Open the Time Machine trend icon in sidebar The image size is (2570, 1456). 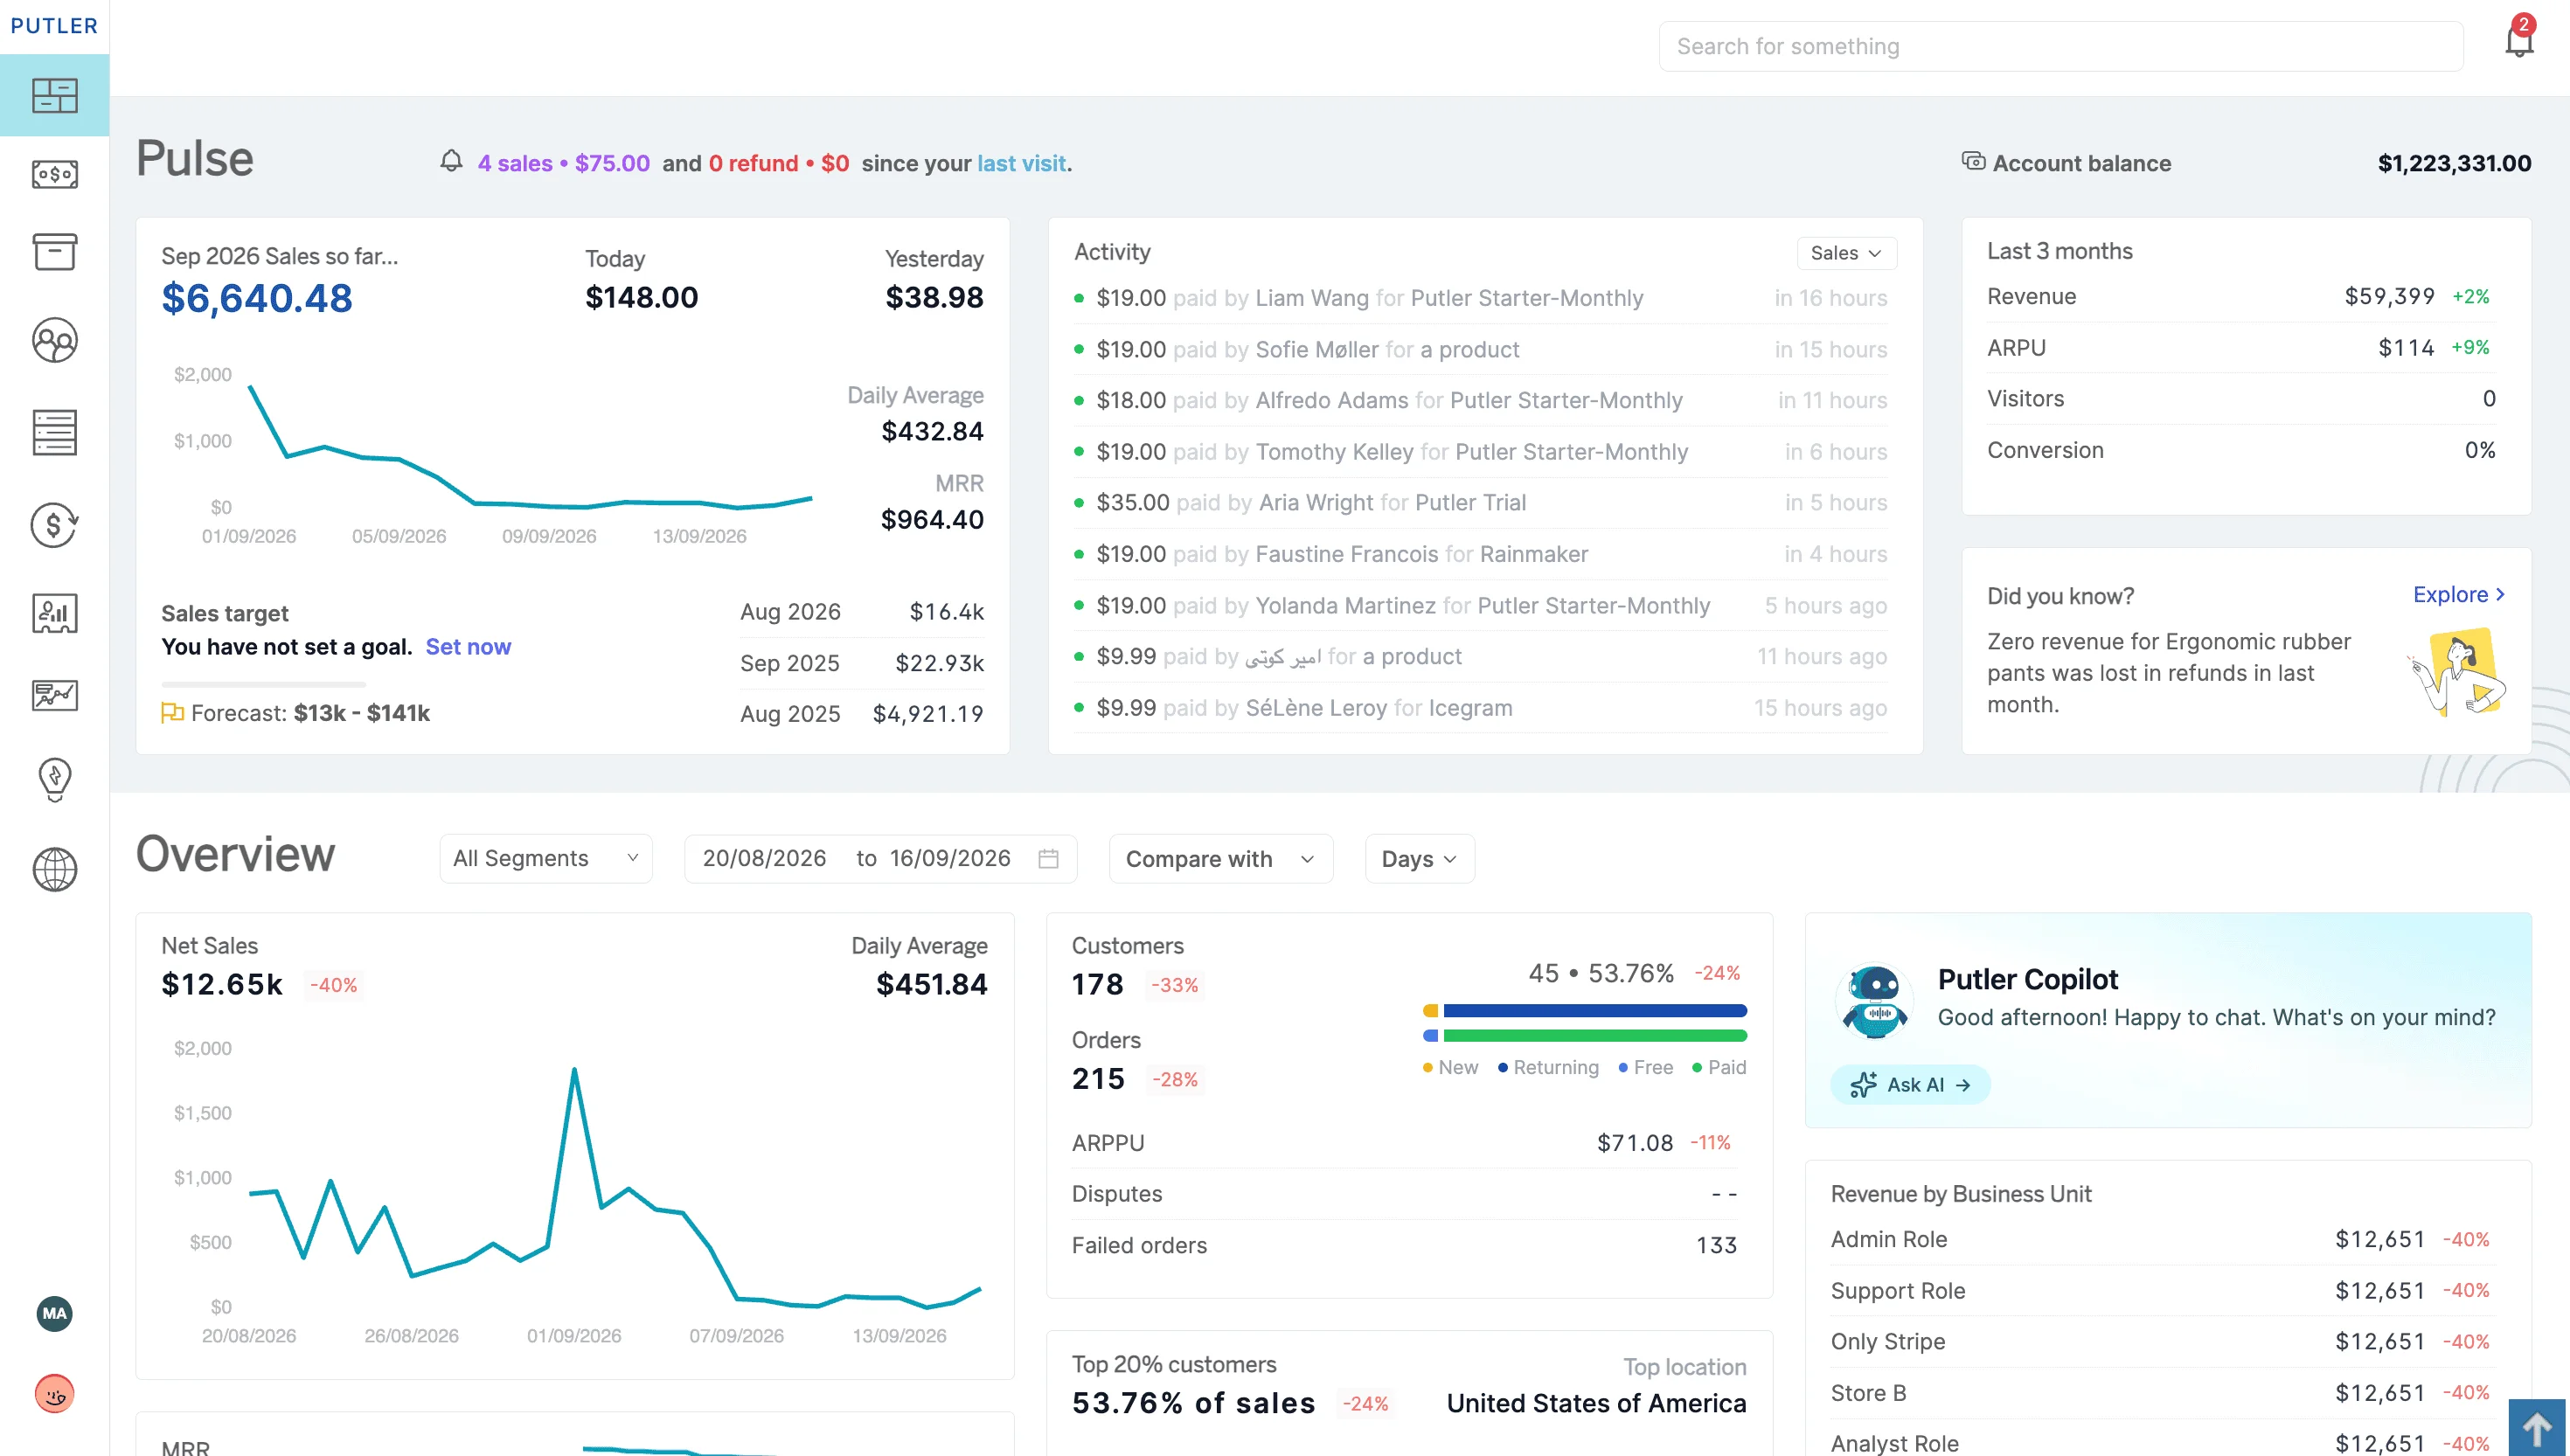pyautogui.click(x=54, y=695)
